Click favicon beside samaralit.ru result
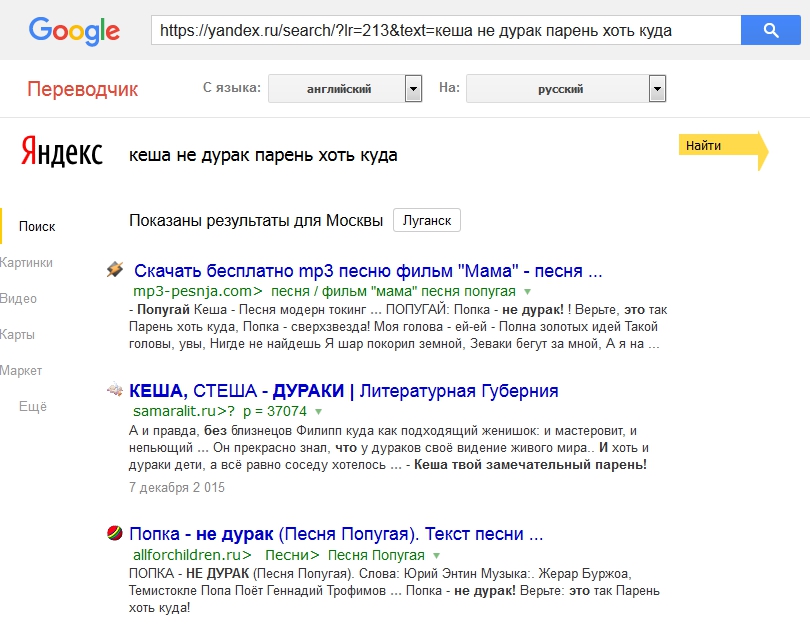 click(115, 389)
